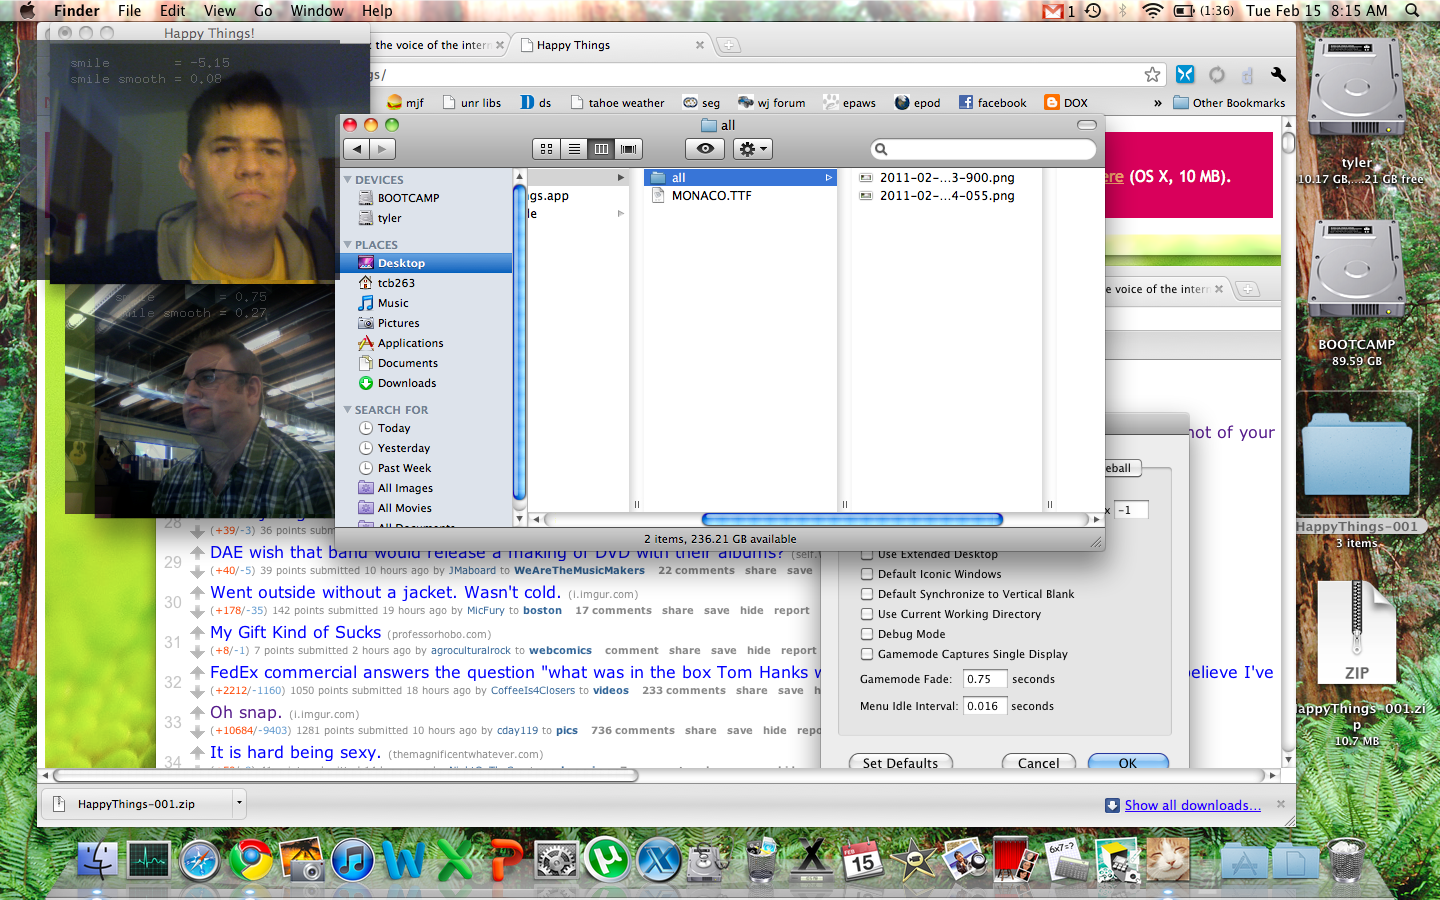Open the Finder gear Action dropdown
This screenshot has height=900, width=1440.
point(752,149)
